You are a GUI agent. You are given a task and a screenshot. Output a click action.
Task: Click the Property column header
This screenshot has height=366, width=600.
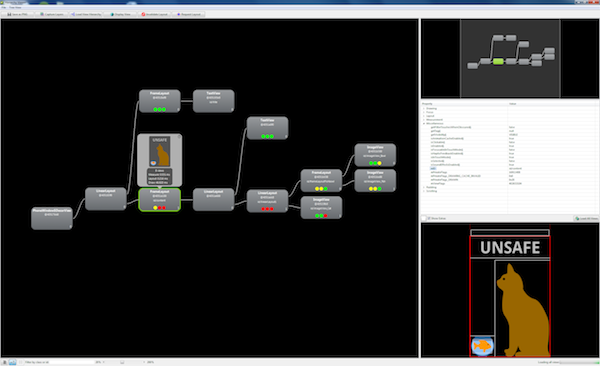click(x=465, y=104)
